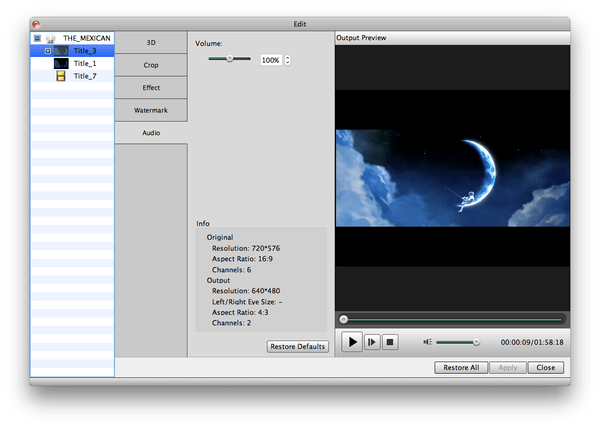Click the Restore All button

point(461,367)
